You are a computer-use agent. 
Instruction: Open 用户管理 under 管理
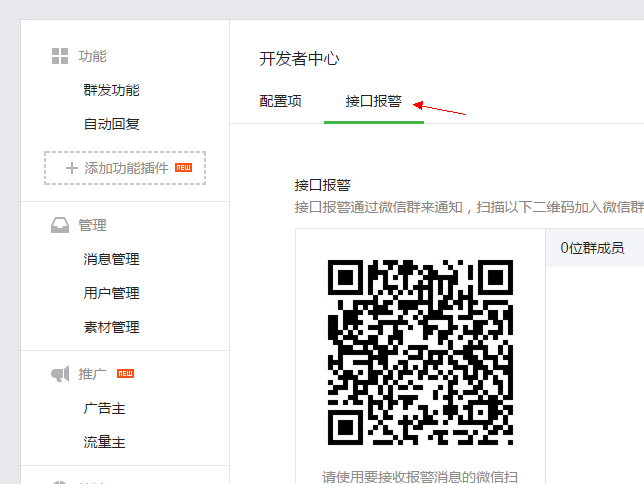click(x=111, y=293)
